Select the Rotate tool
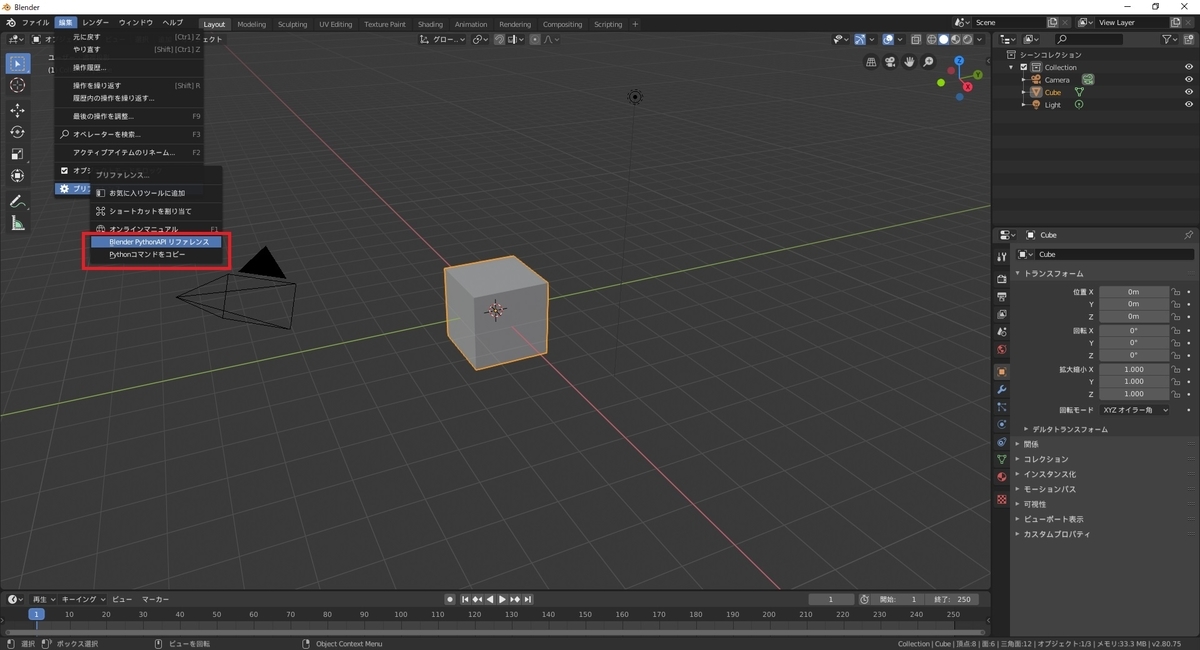The height and width of the screenshot is (650, 1200). (17, 132)
